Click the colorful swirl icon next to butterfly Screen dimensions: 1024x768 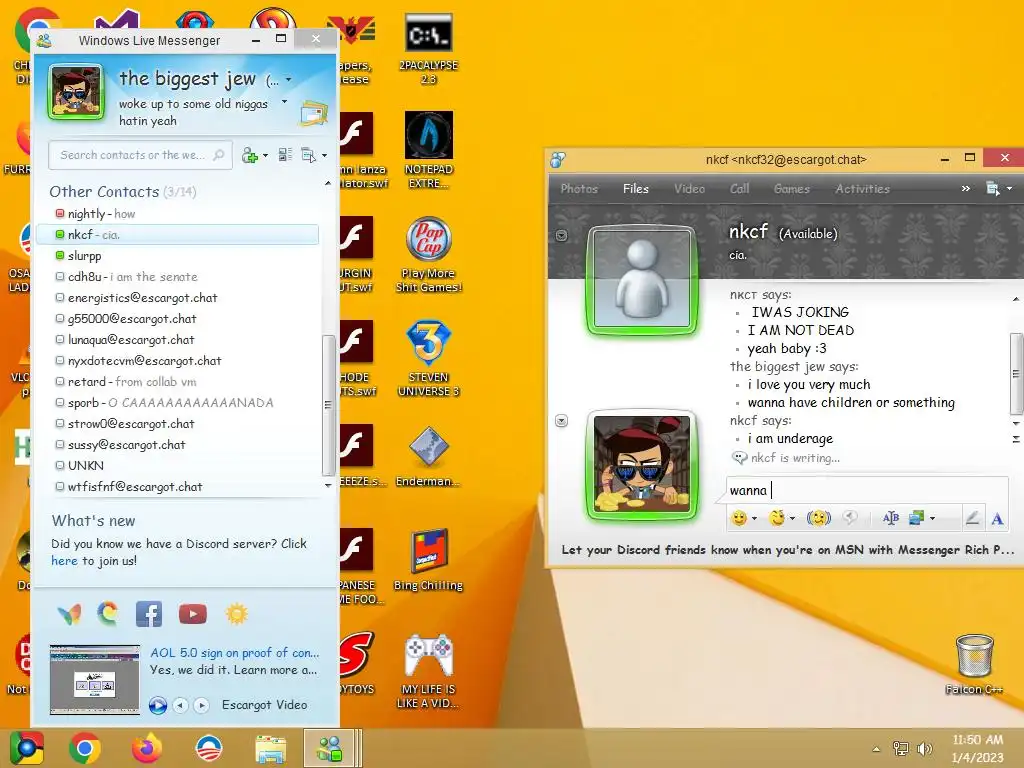(108, 613)
